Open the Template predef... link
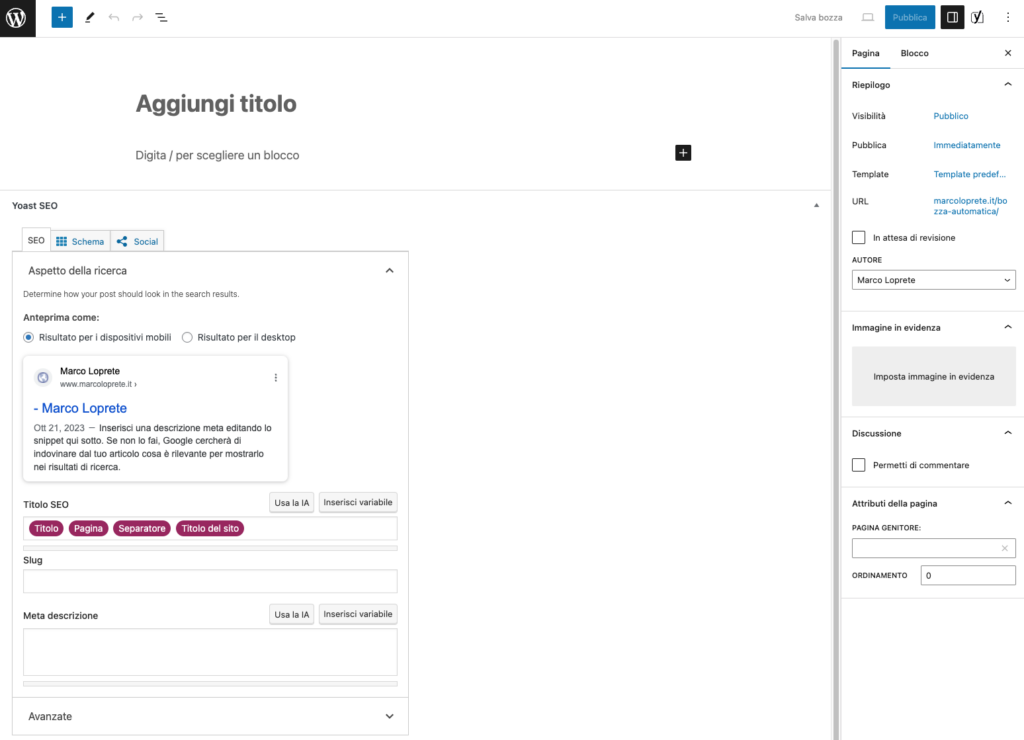 point(969,174)
